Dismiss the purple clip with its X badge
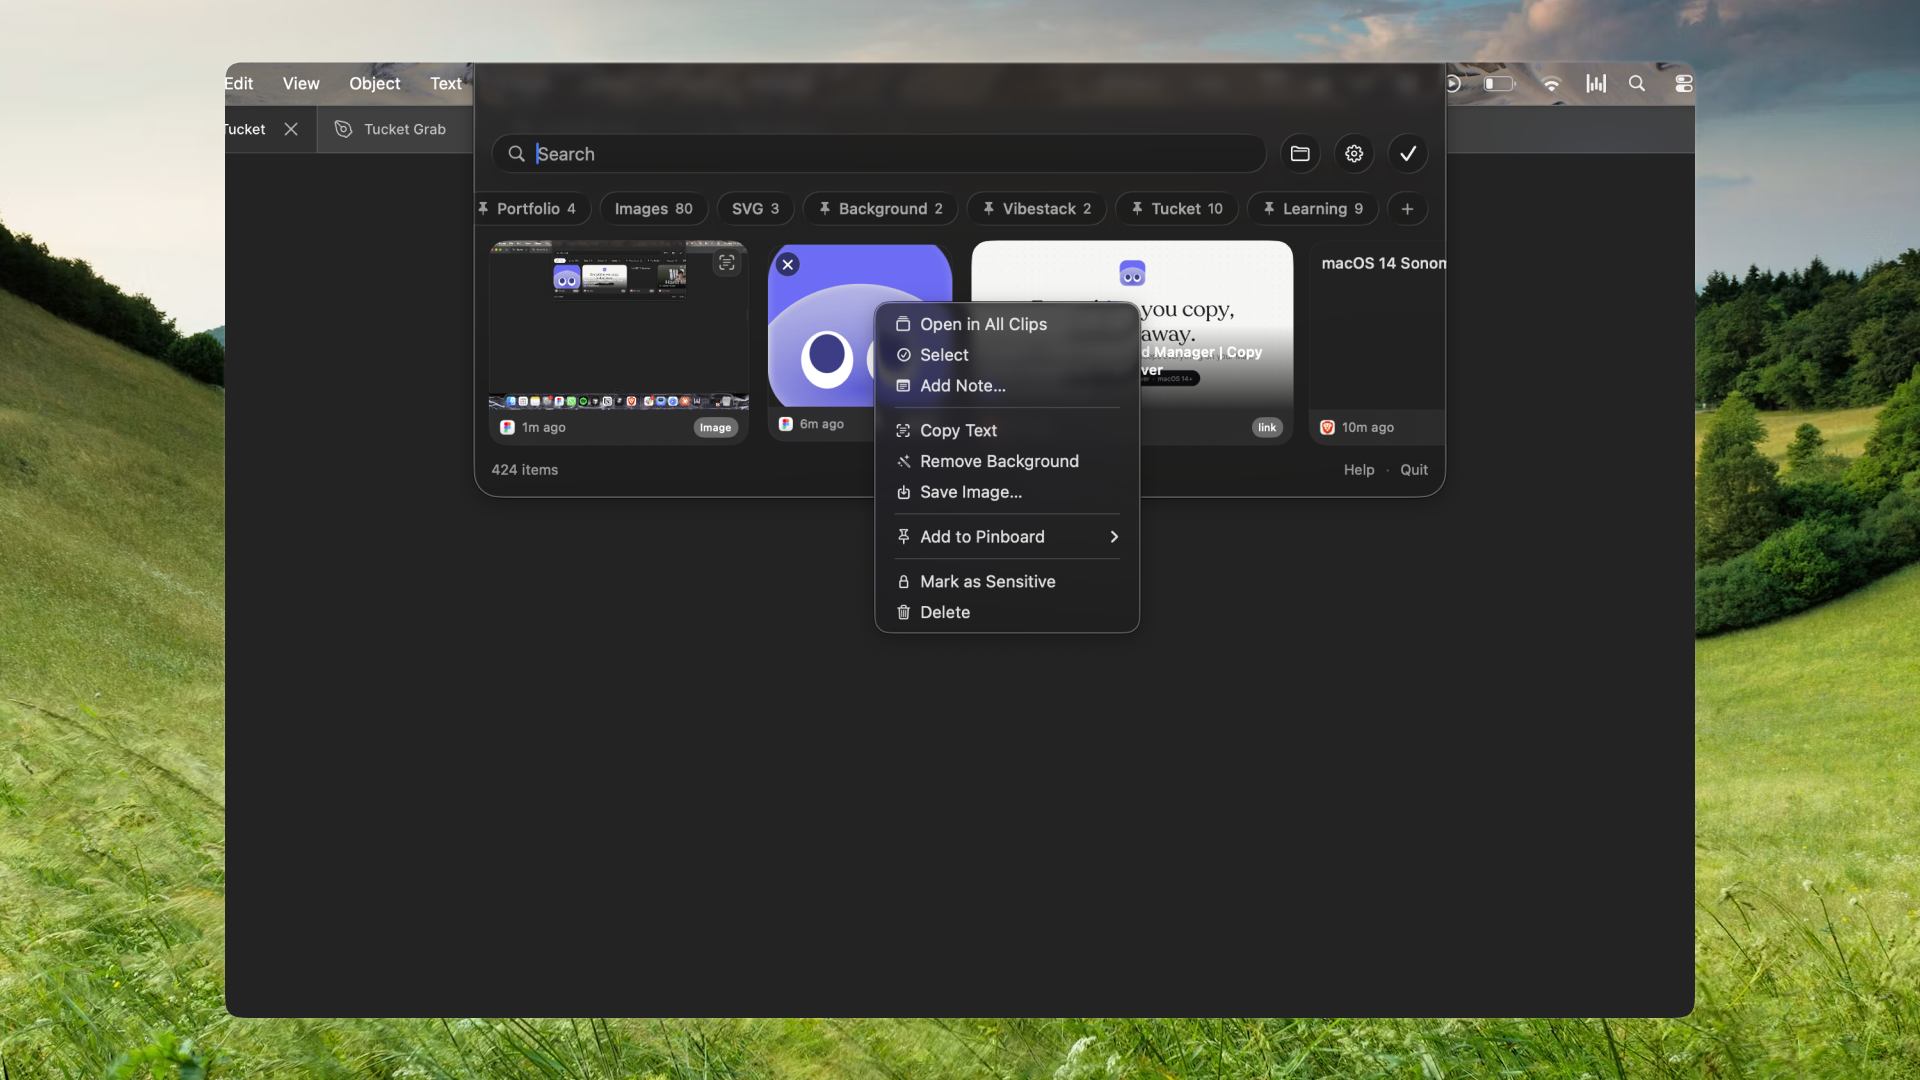 pos(788,265)
